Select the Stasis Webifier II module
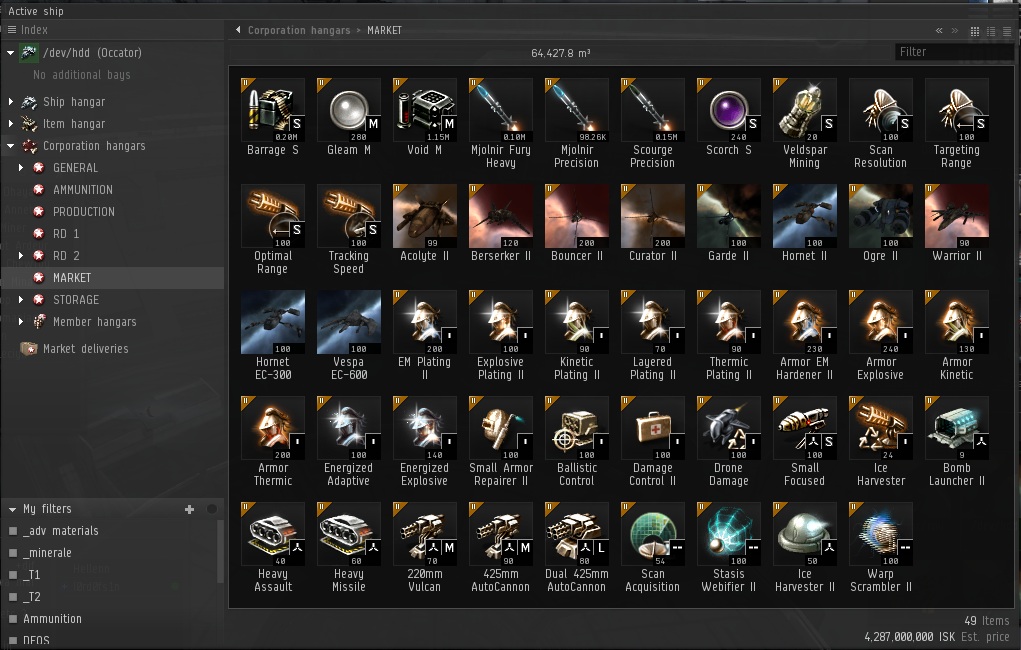The image size is (1021, 650). 729,548
